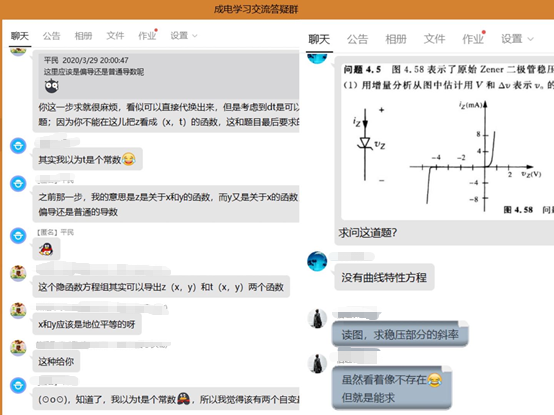
Task: Click laughing emoji in 虽然看着像不存在 bubble
Action: (x=434, y=380)
